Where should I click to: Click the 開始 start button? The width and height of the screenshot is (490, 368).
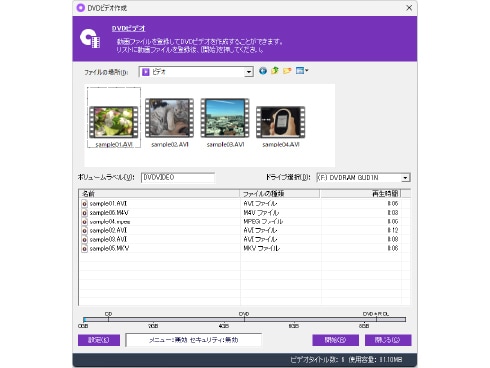point(335,340)
